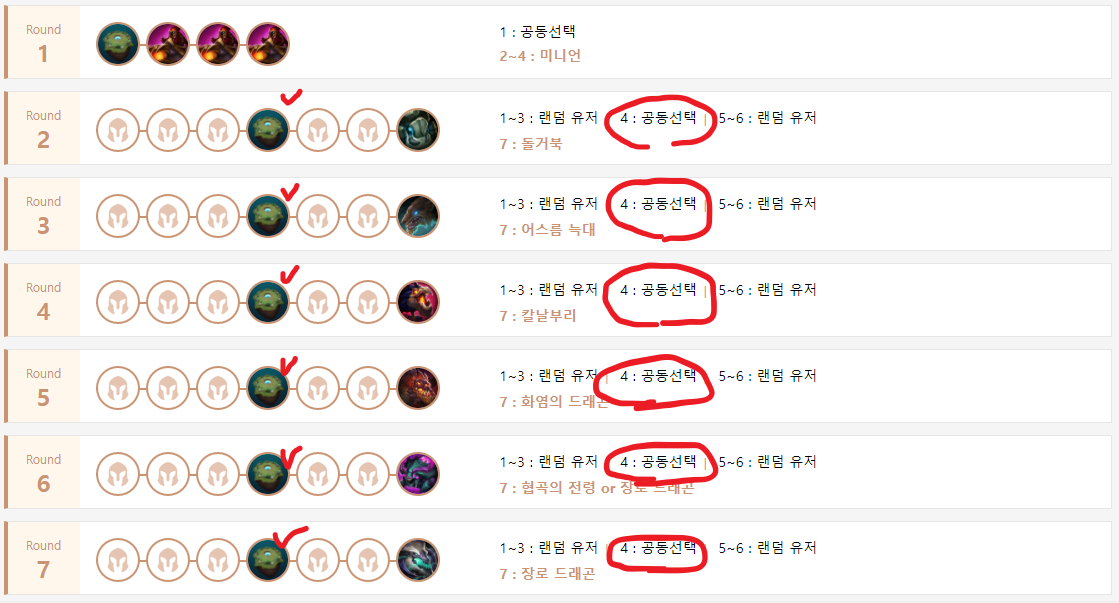Screen dimensions: 1119x603
Task: Click the check-marked carousel icon in Round 7
Action: point(268,560)
